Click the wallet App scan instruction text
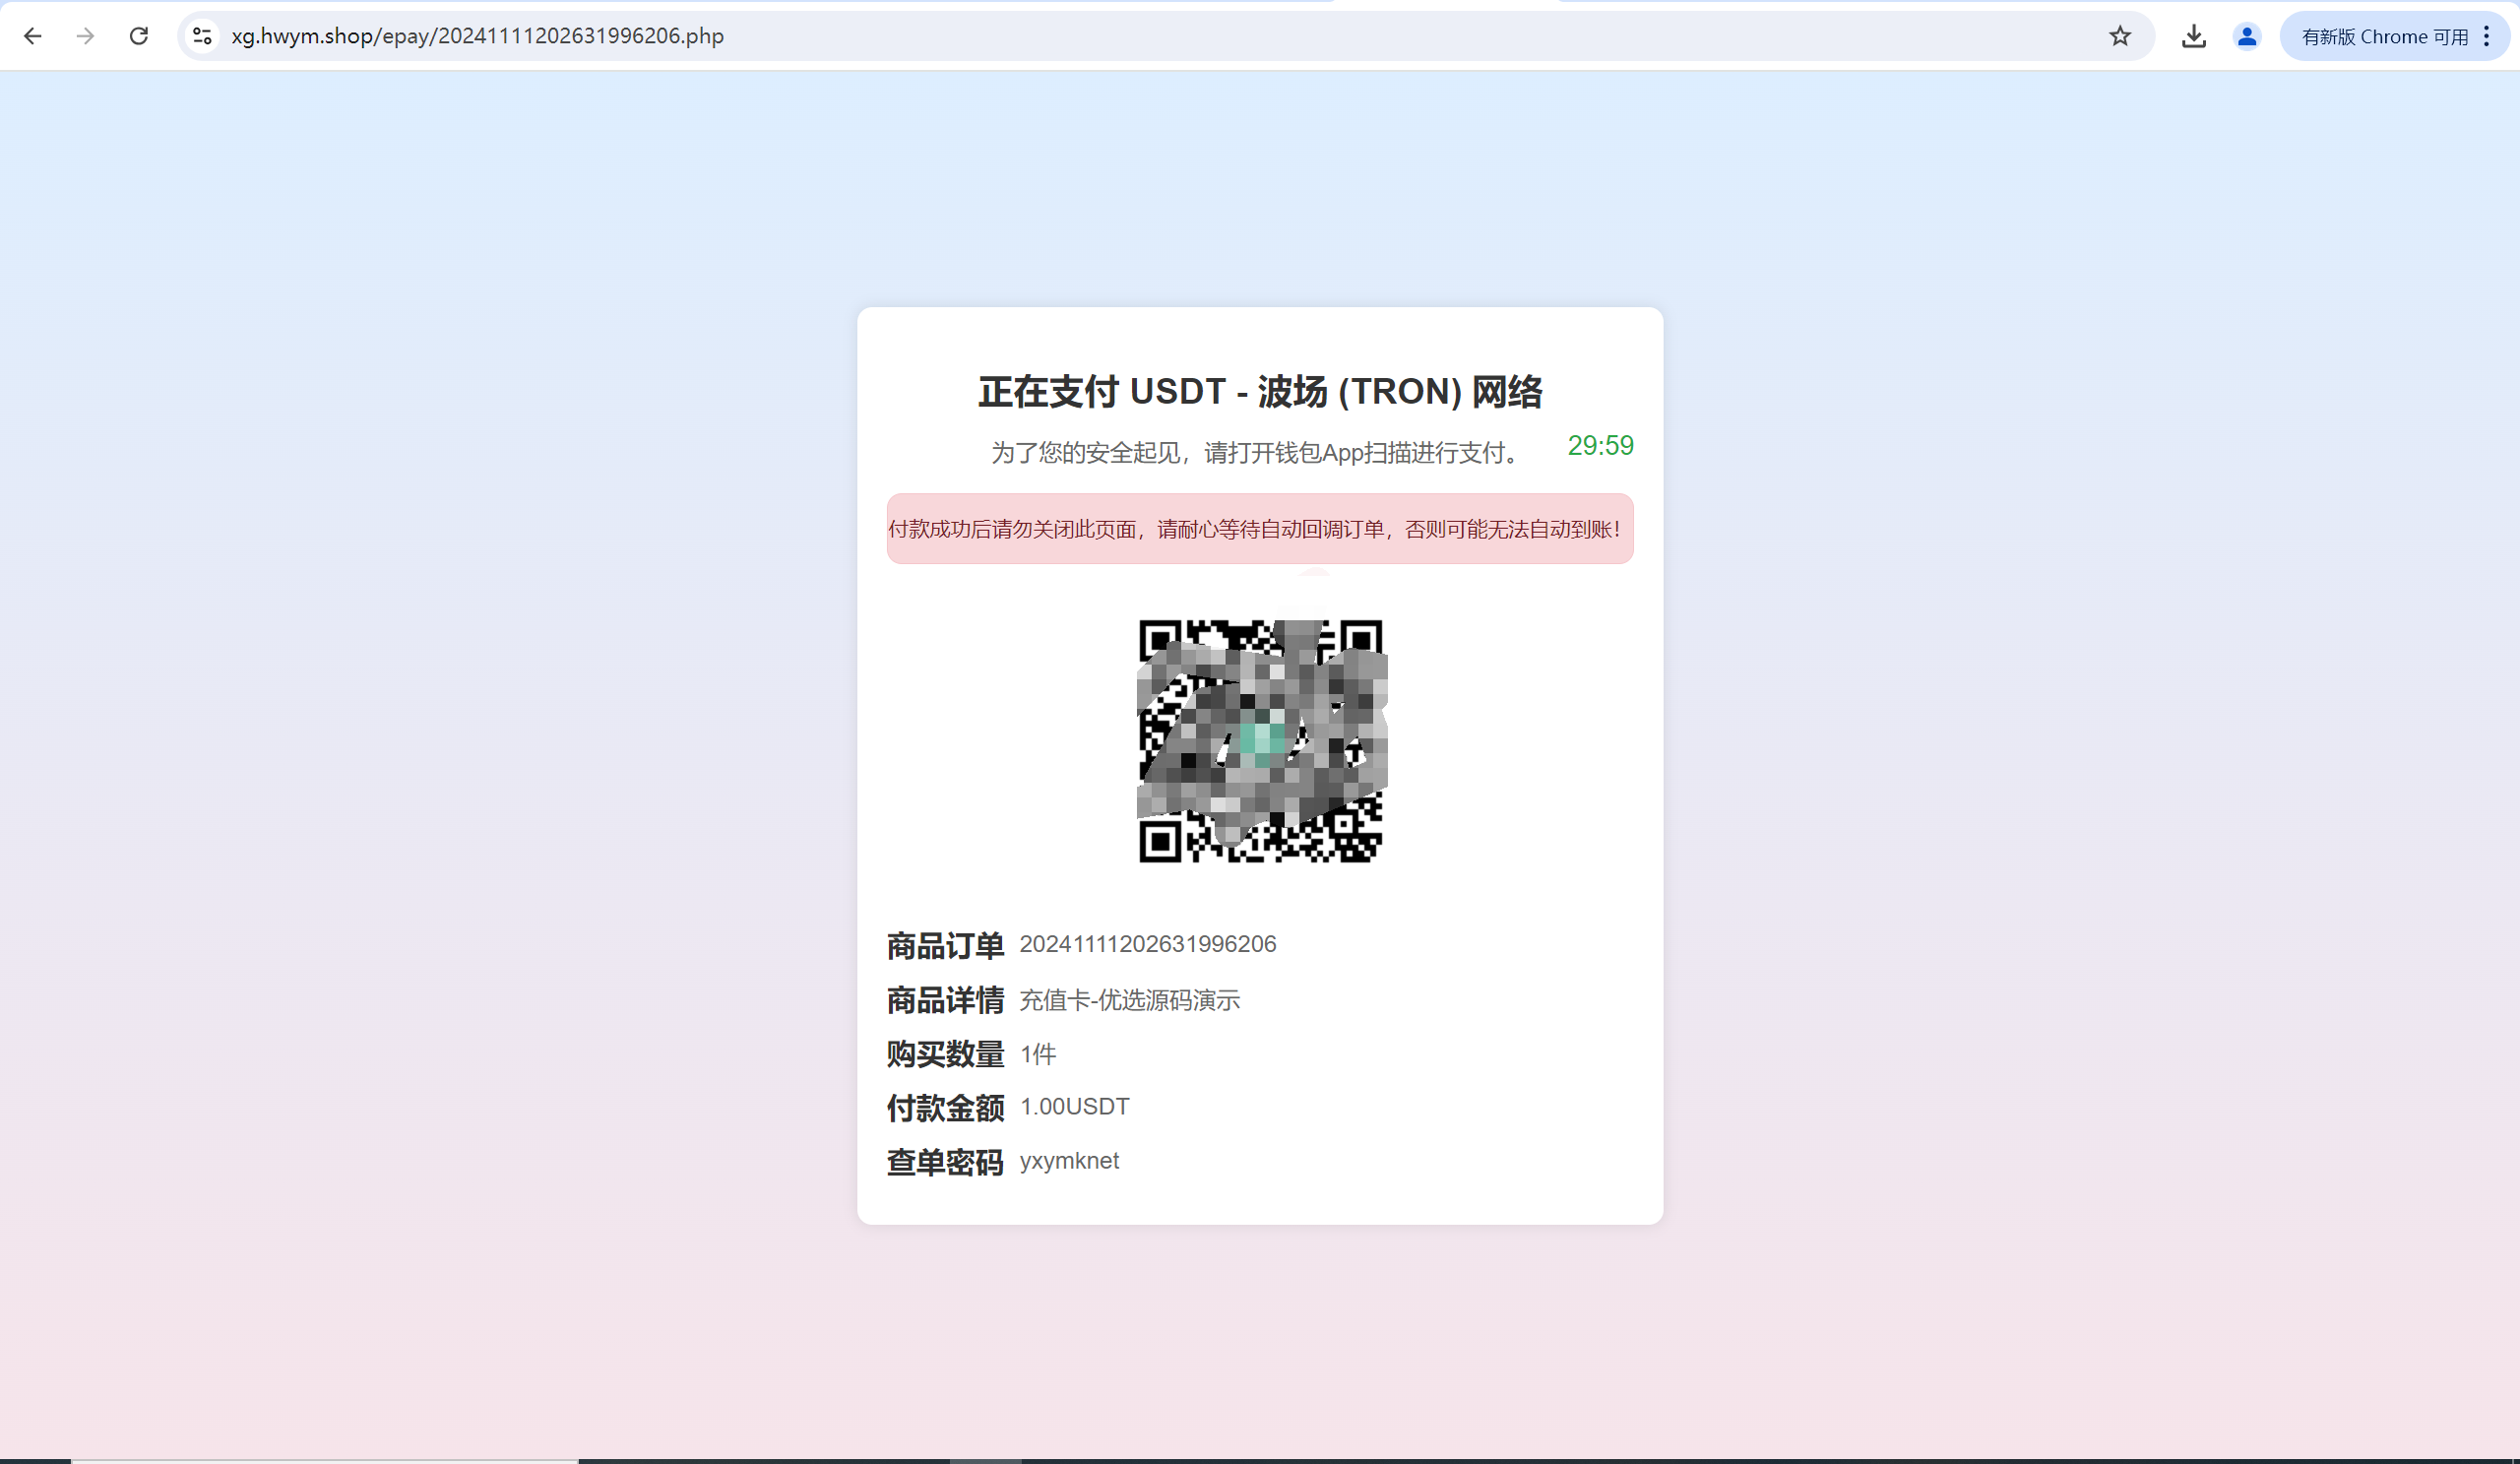The image size is (2520, 1464). tap(1258, 453)
